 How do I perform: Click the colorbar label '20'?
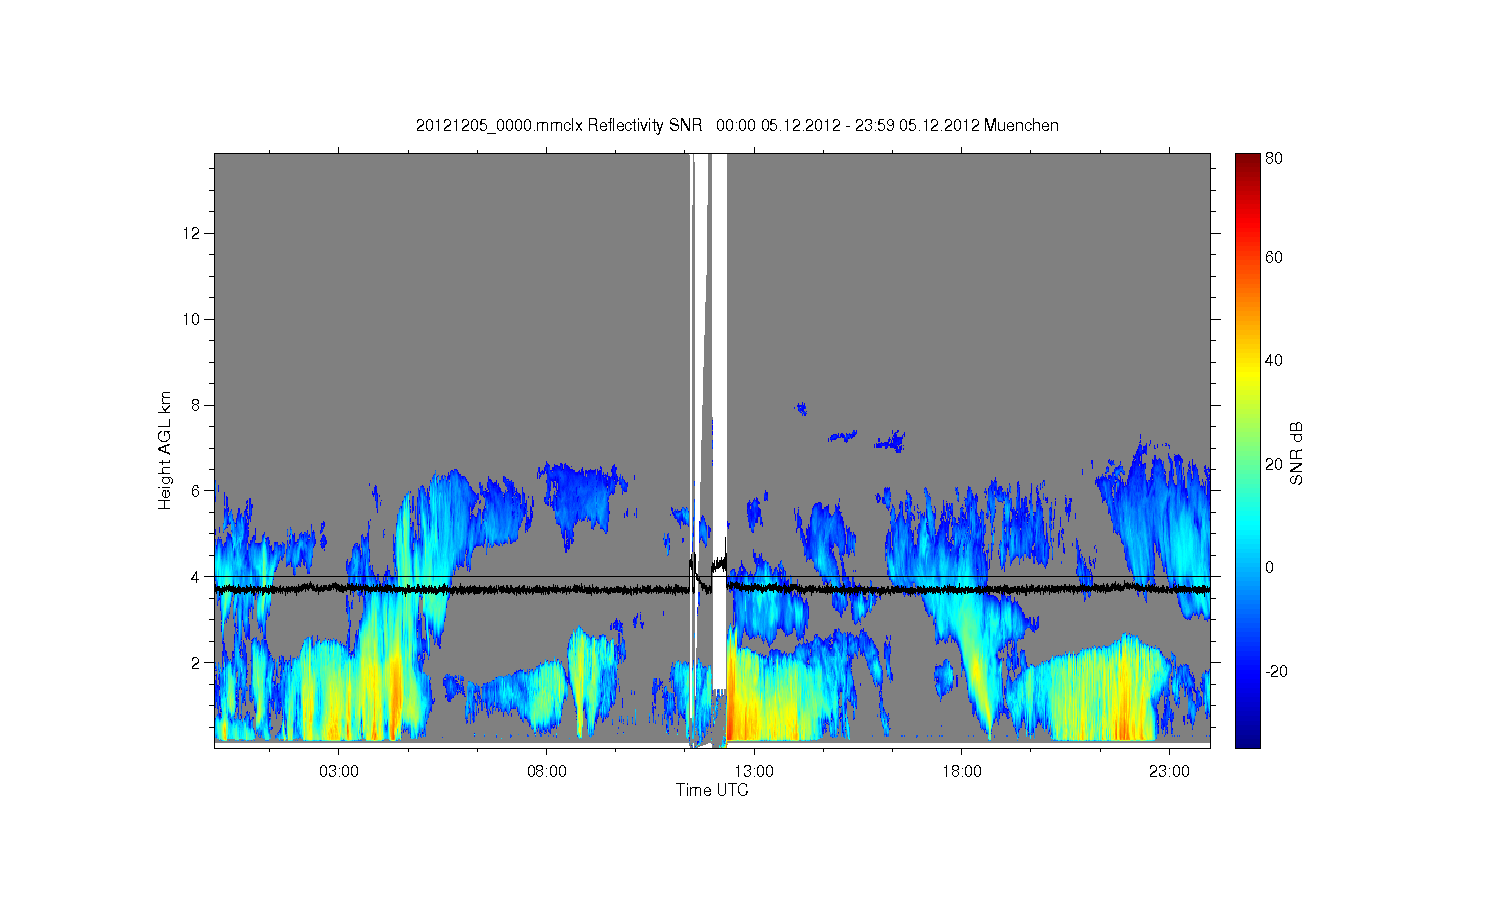pos(1273,464)
